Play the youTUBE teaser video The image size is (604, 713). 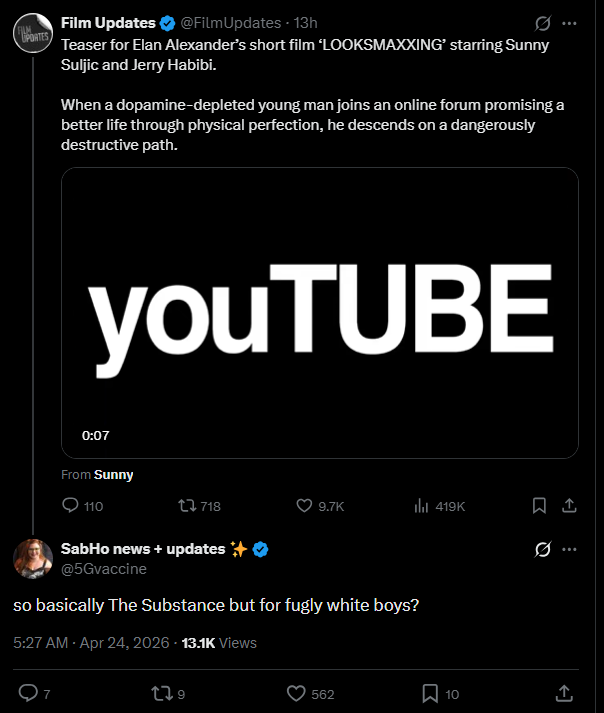click(320, 312)
